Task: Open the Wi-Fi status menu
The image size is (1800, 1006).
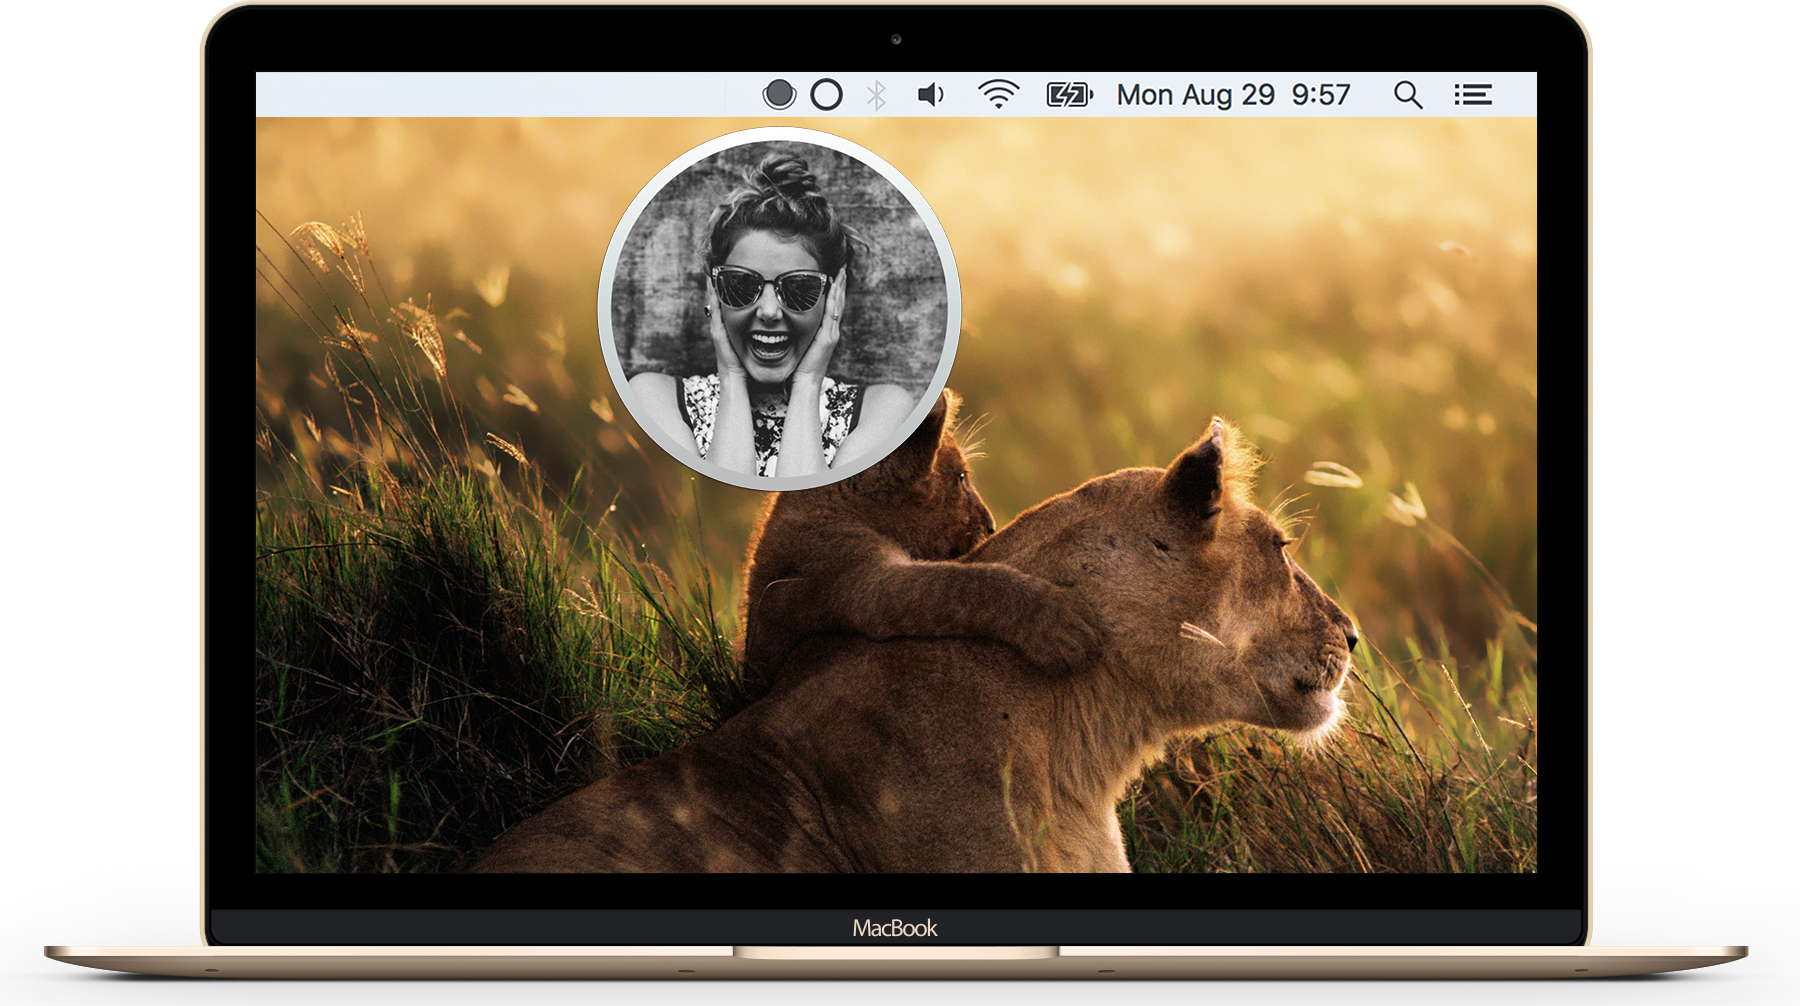Action: [x=998, y=95]
